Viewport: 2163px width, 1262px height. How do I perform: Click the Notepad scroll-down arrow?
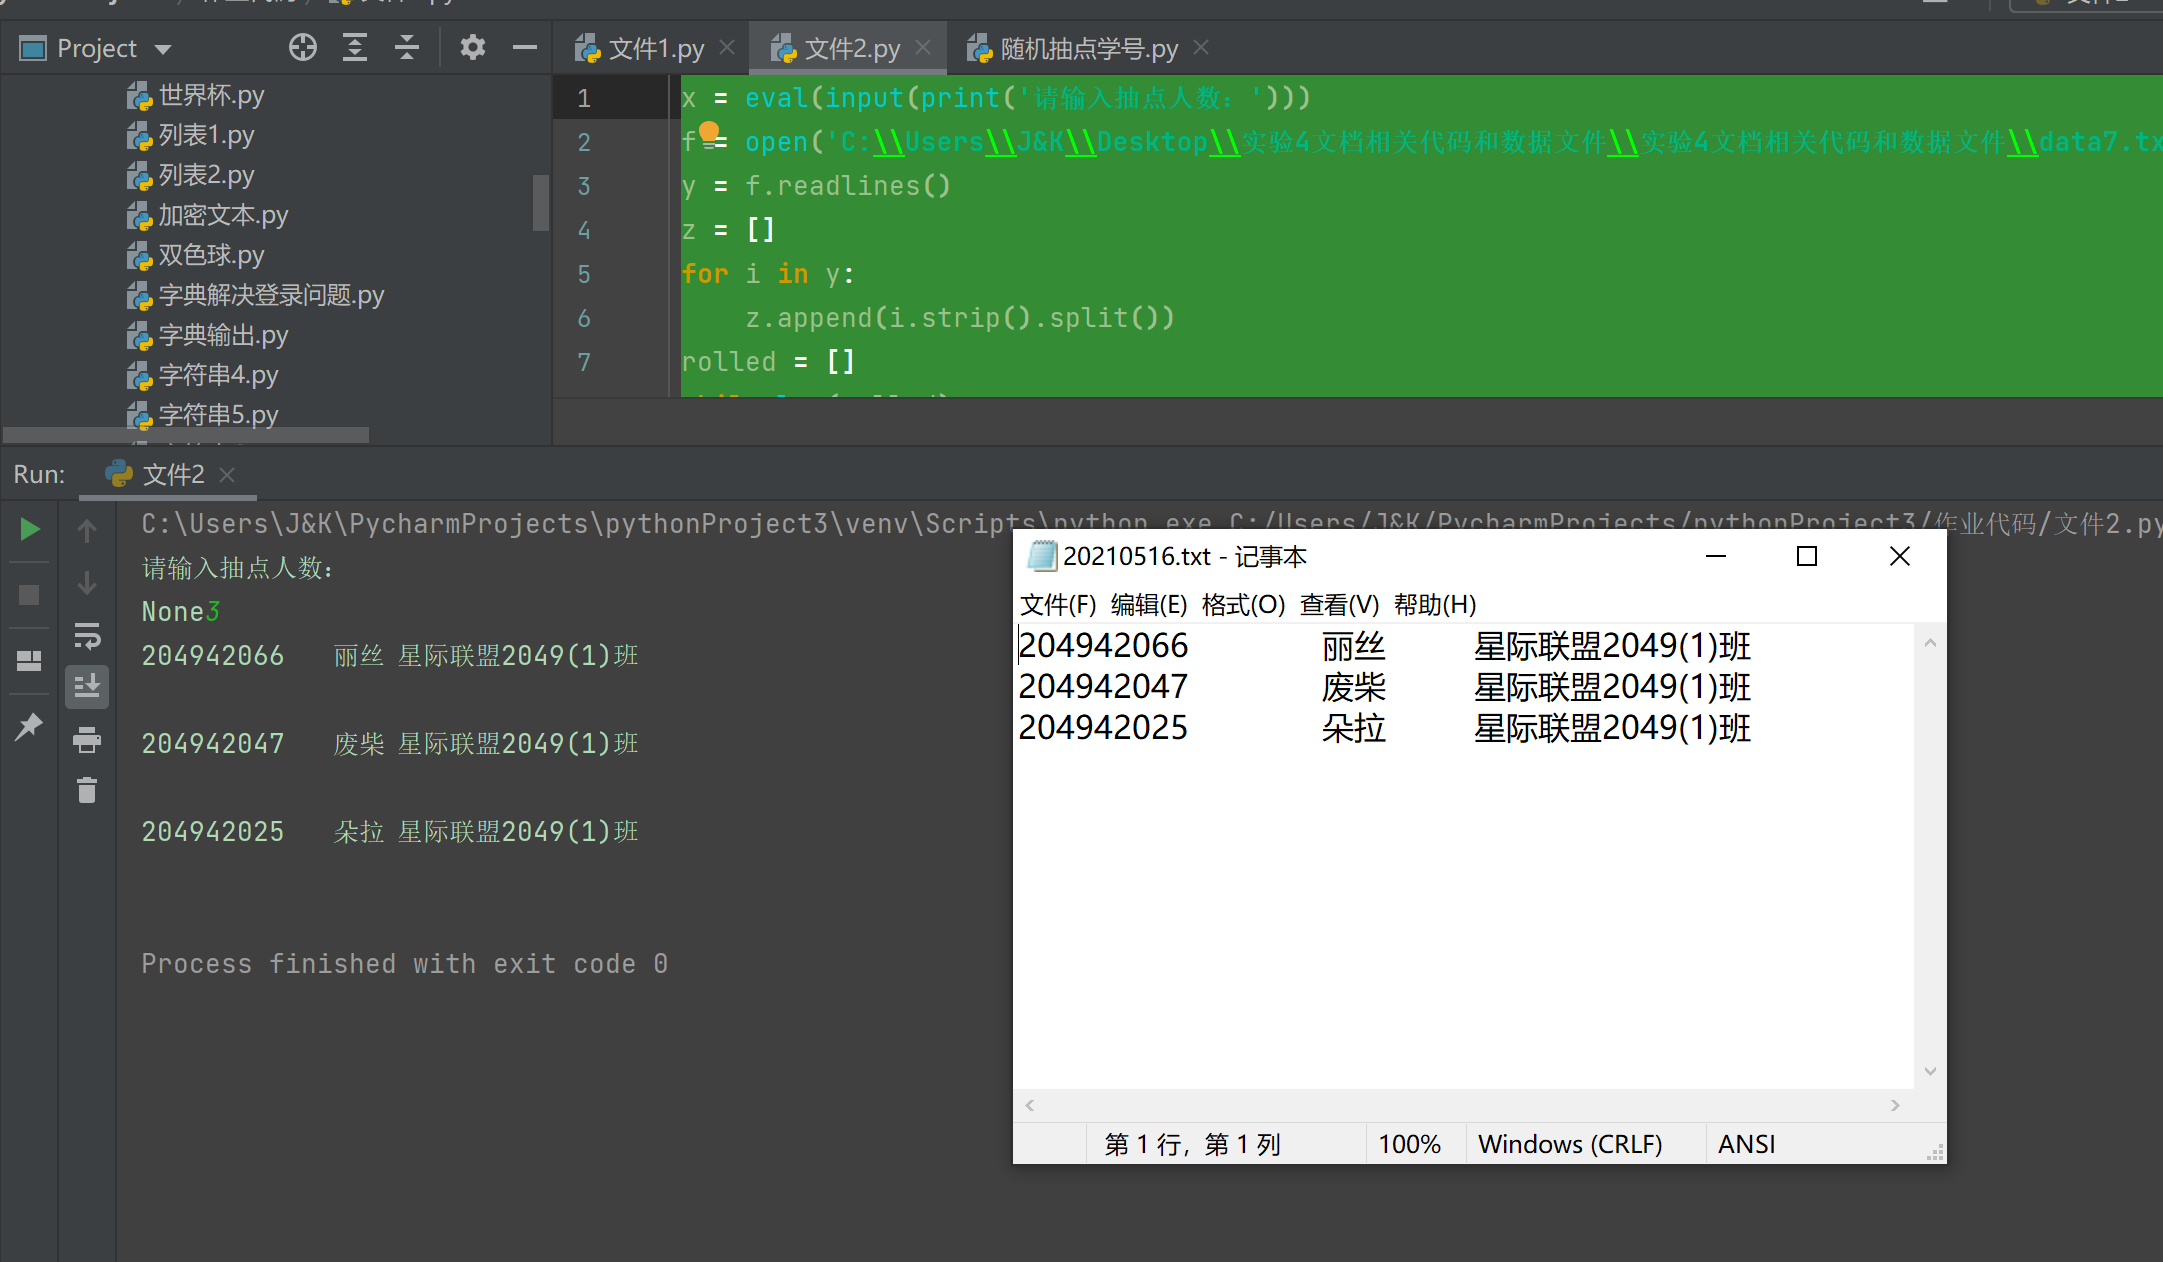point(1930,1071)
